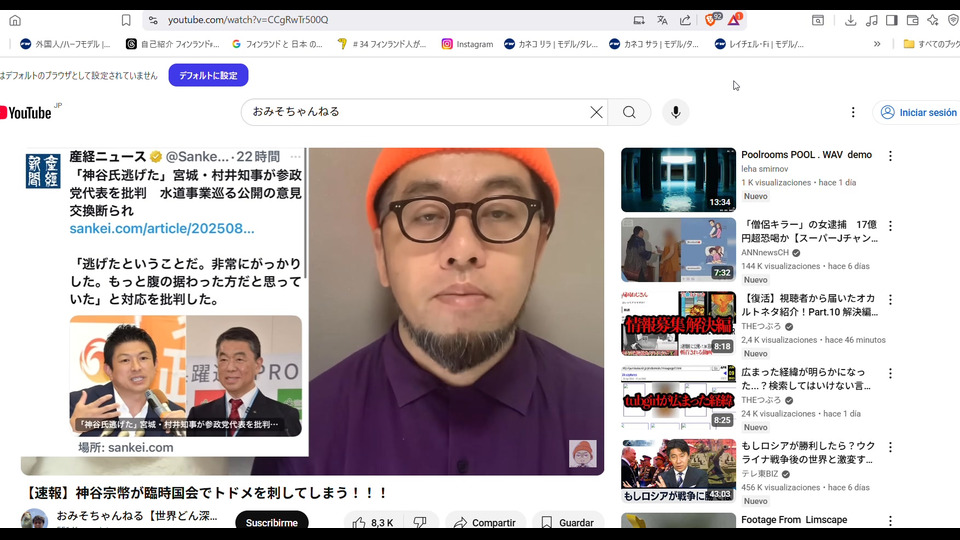This screenshot has width=960, height=540.
Task: Clear the search text with the X
Action: click(x=596, y=112)
